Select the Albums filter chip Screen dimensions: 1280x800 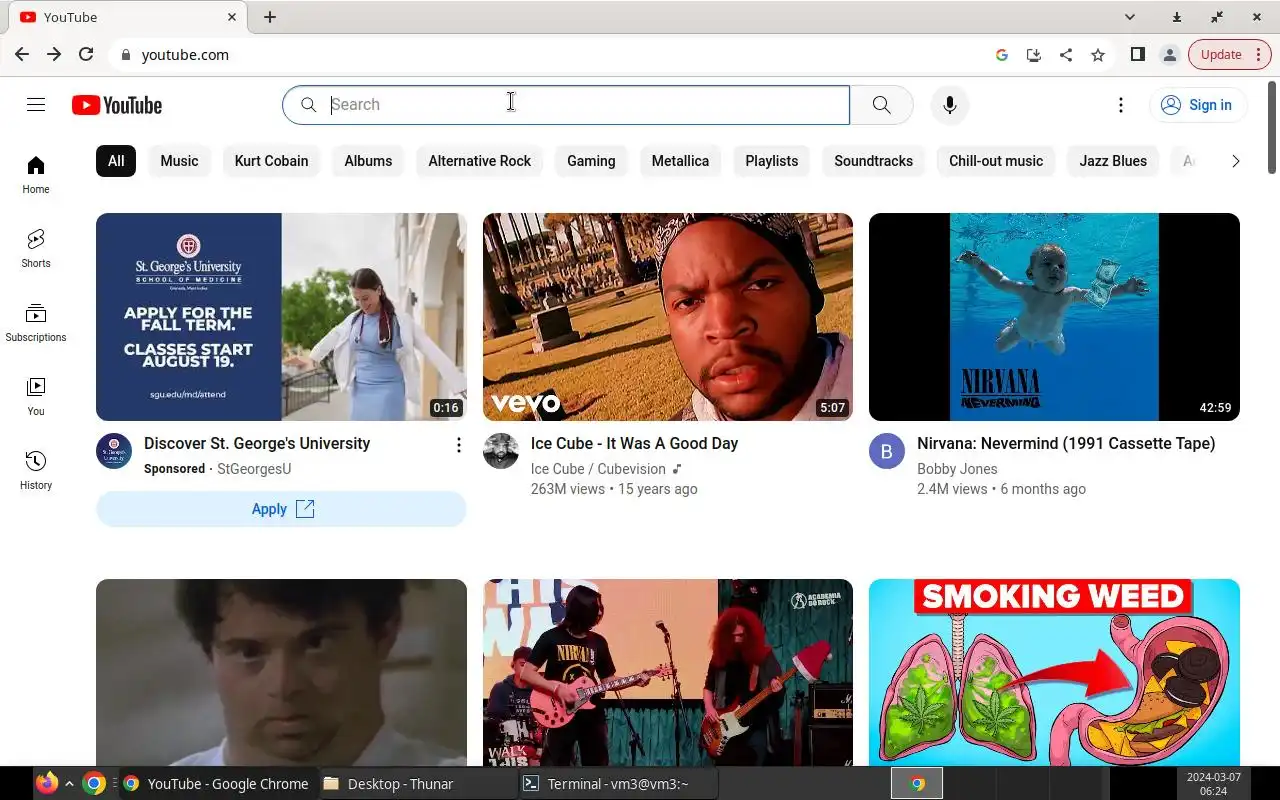[368, 161]
